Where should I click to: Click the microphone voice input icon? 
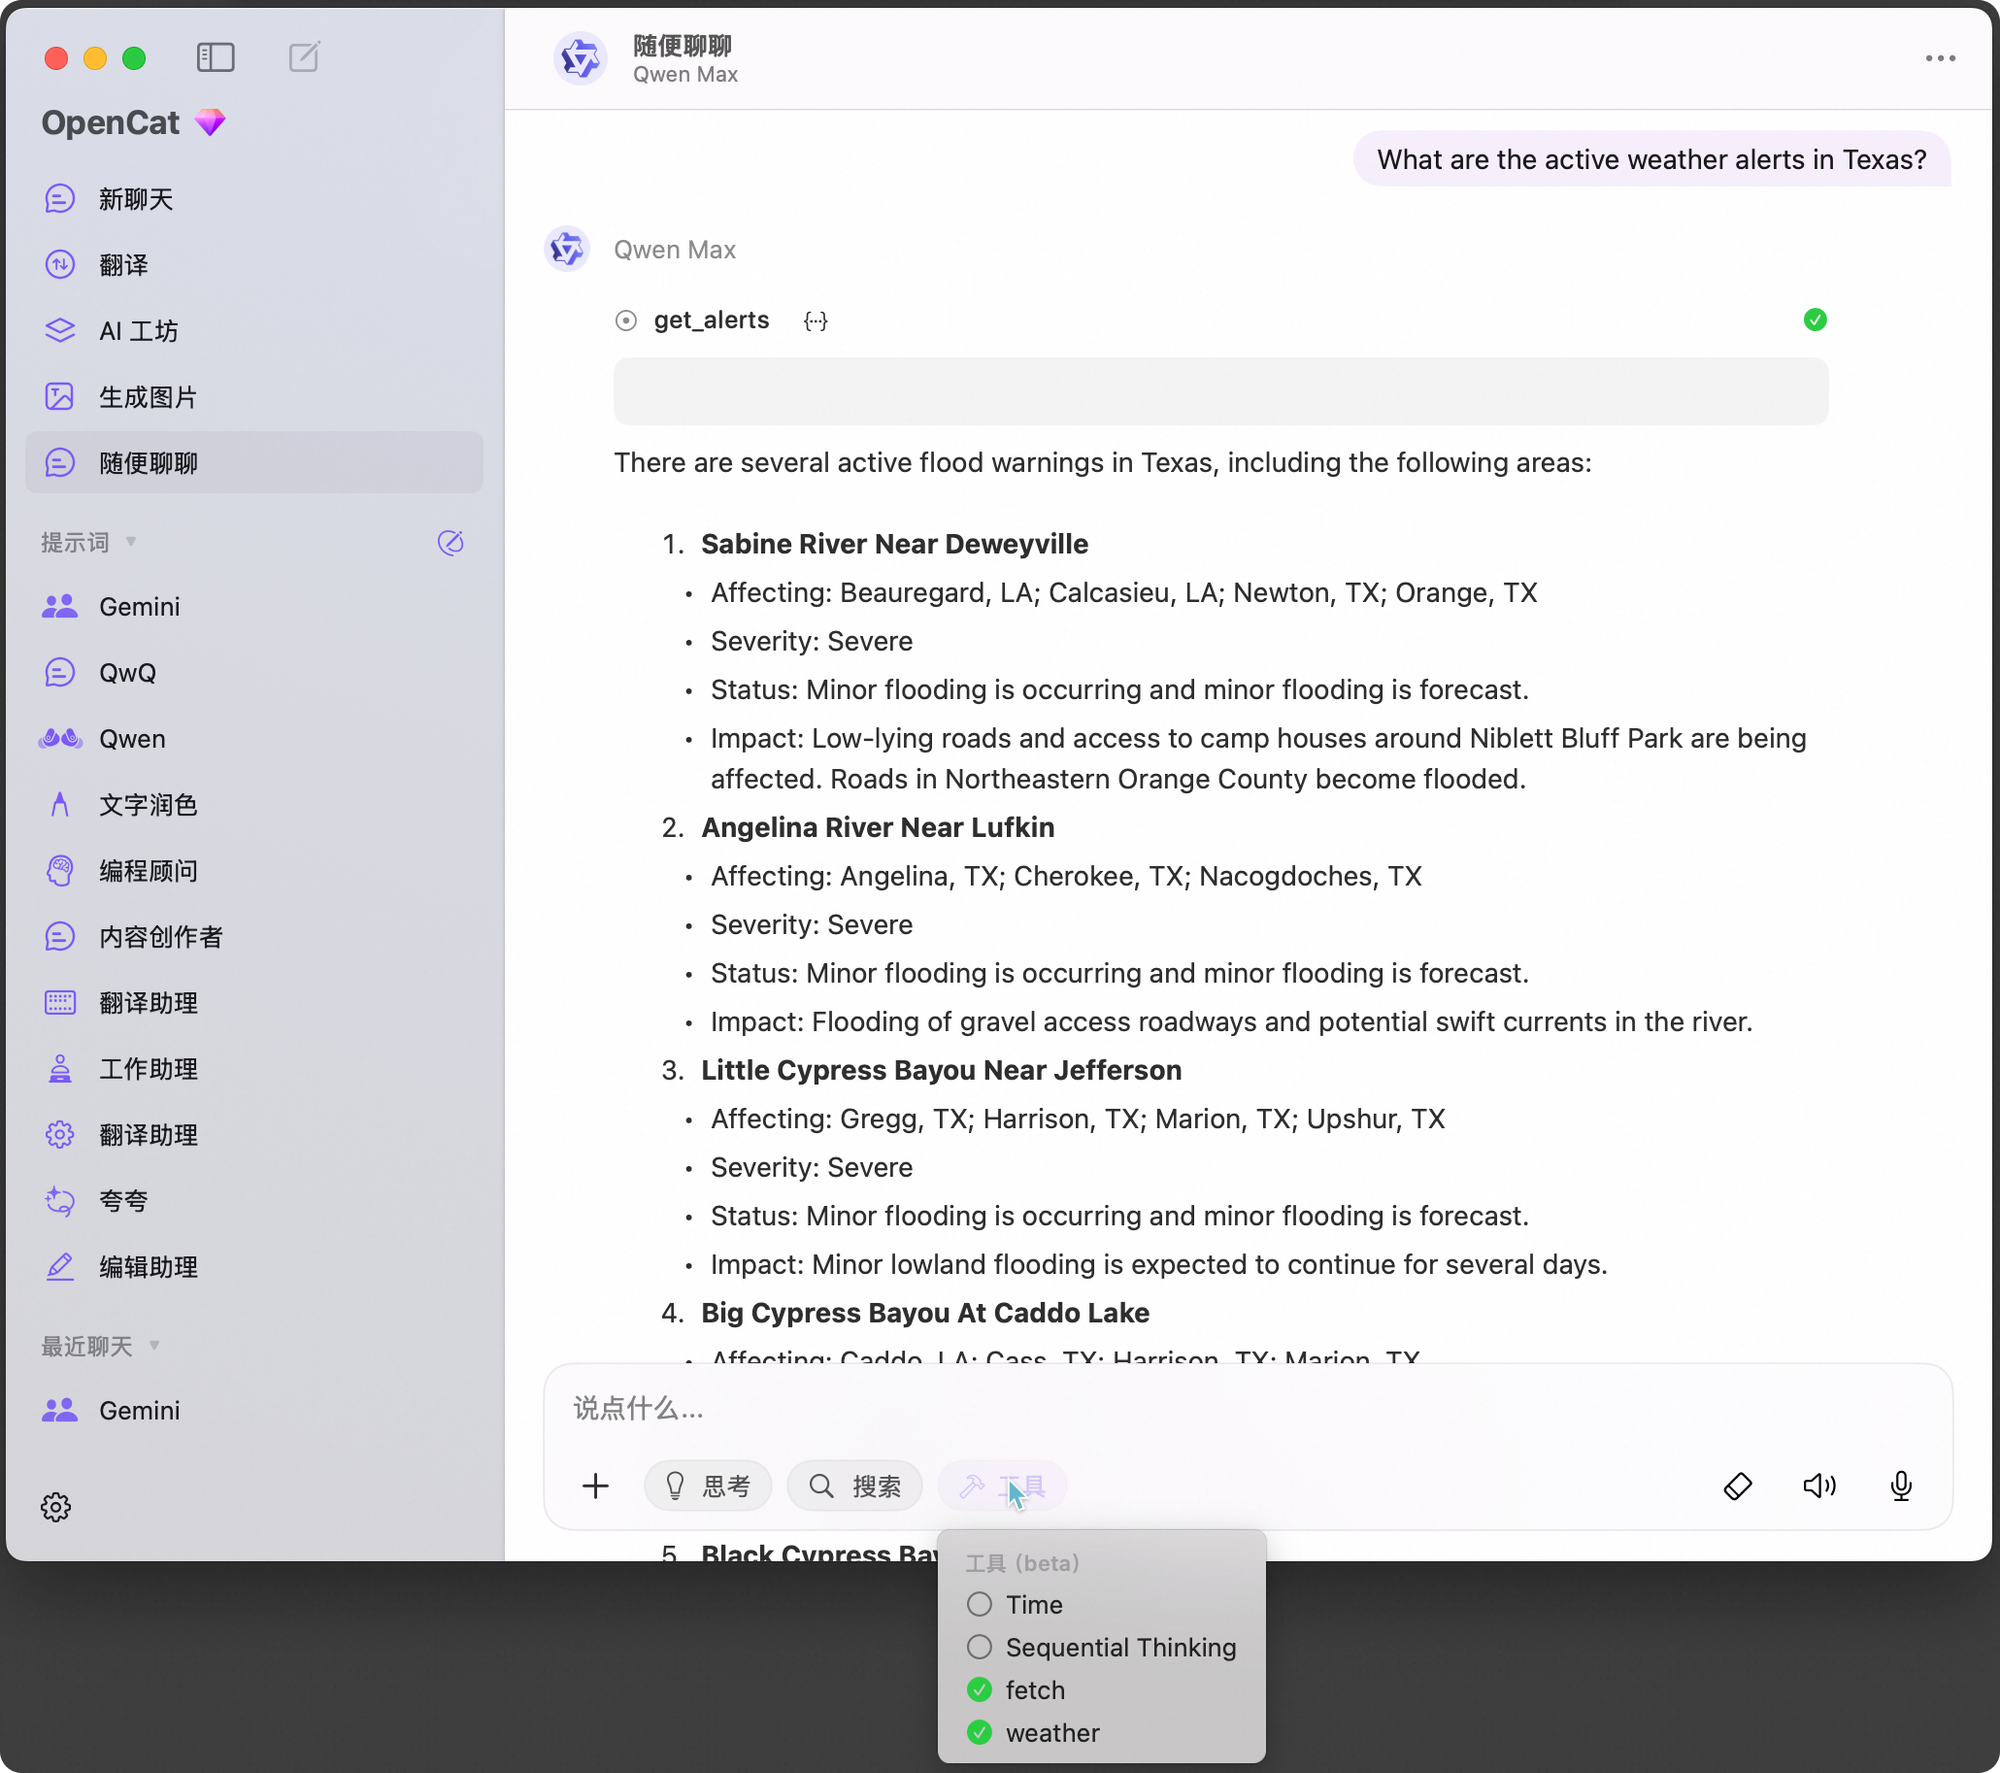click(x=1901, y=1486)
